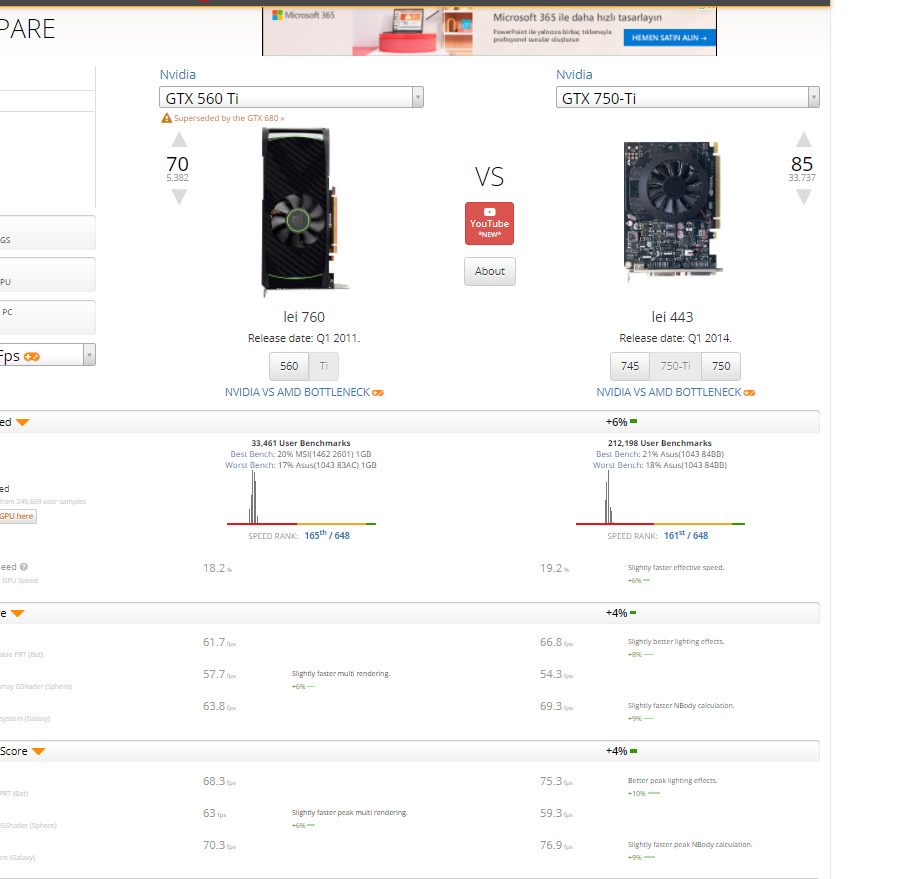The image size is (908, 879).
Task: Select the 745 variant tab
Action: (630, 366)
